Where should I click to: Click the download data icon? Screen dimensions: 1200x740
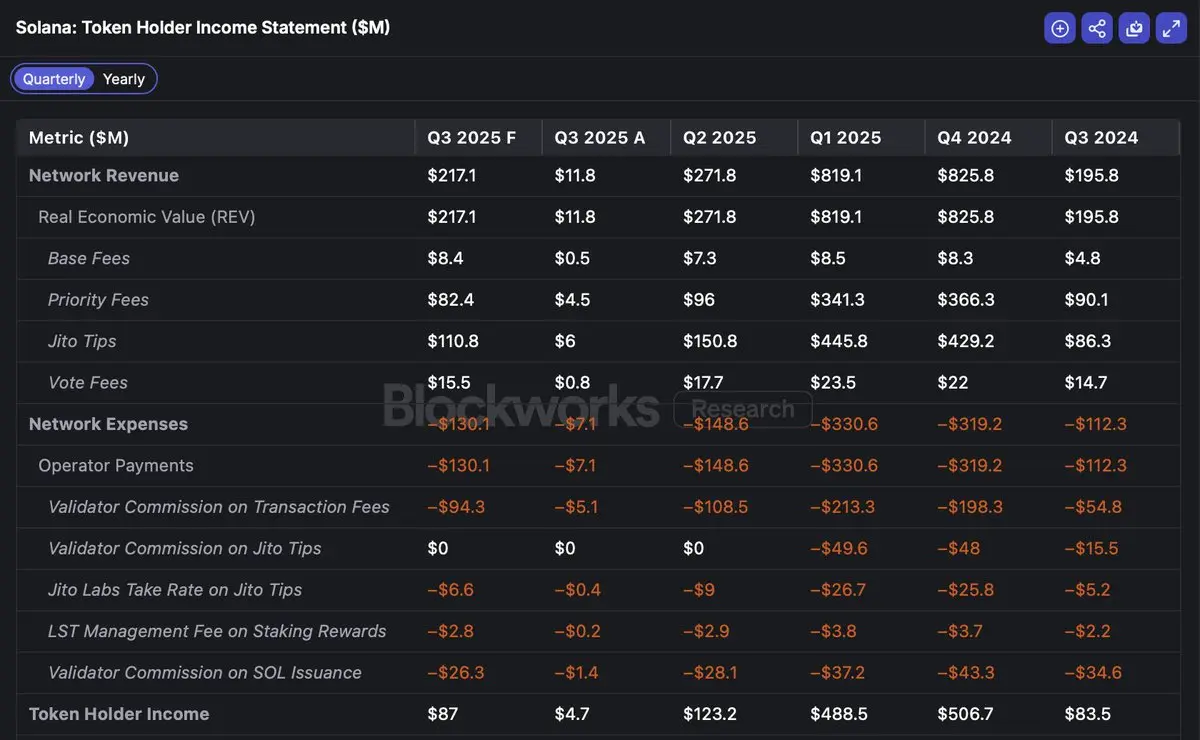[x=1134, y=28]
